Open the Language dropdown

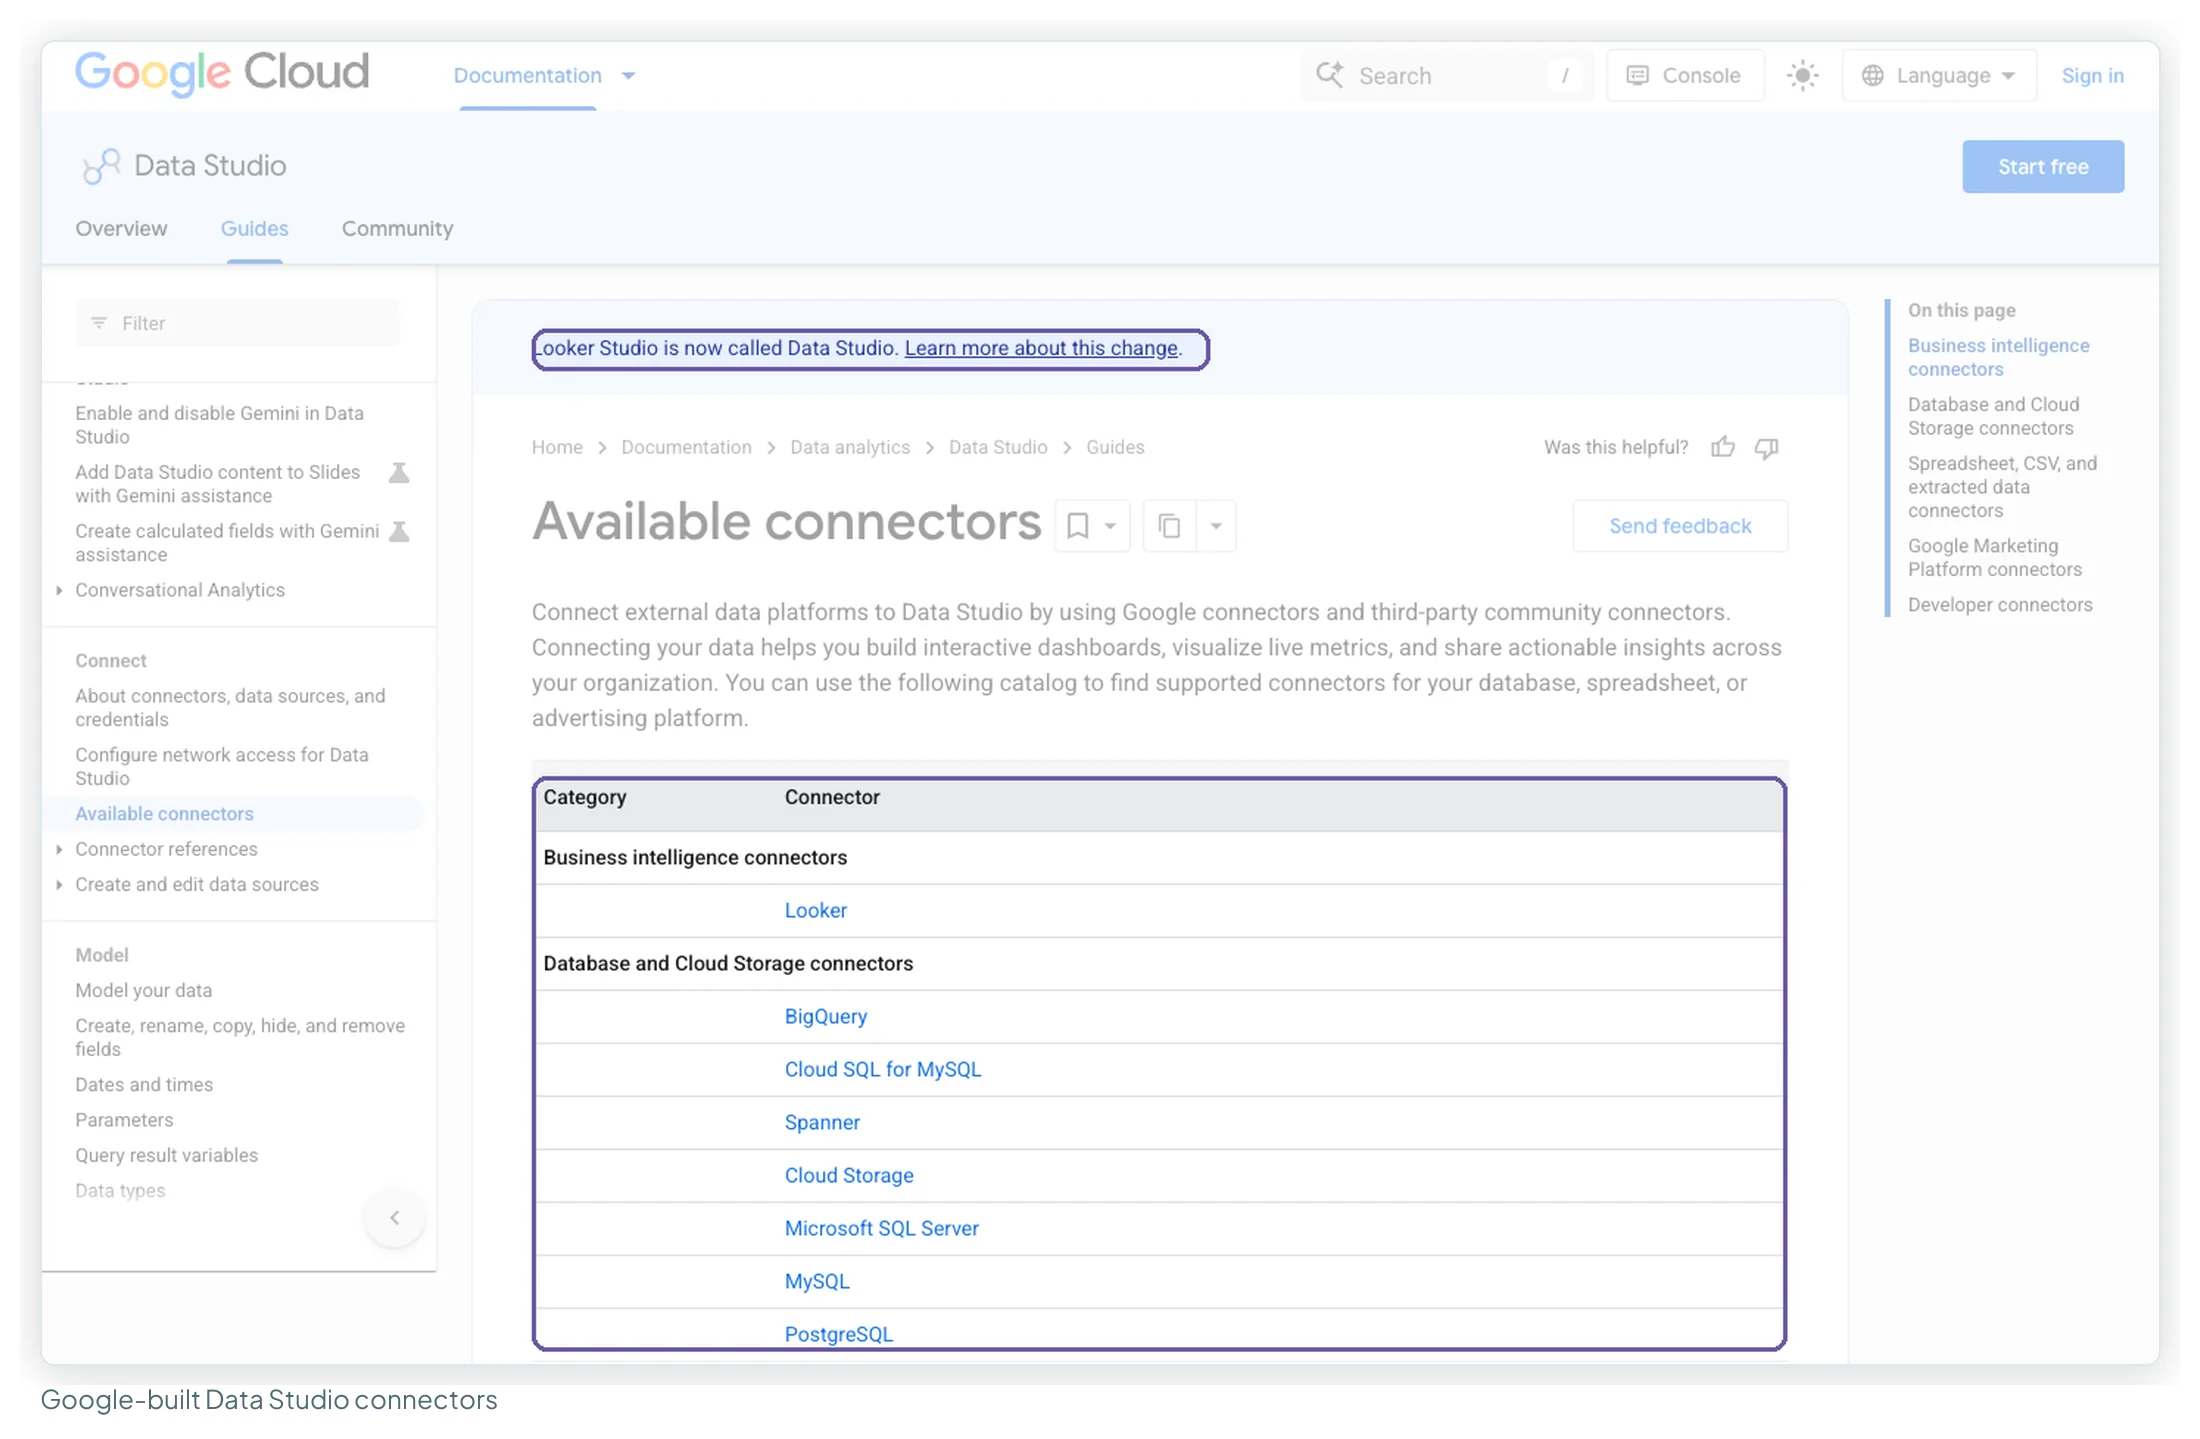(1938, 76)
